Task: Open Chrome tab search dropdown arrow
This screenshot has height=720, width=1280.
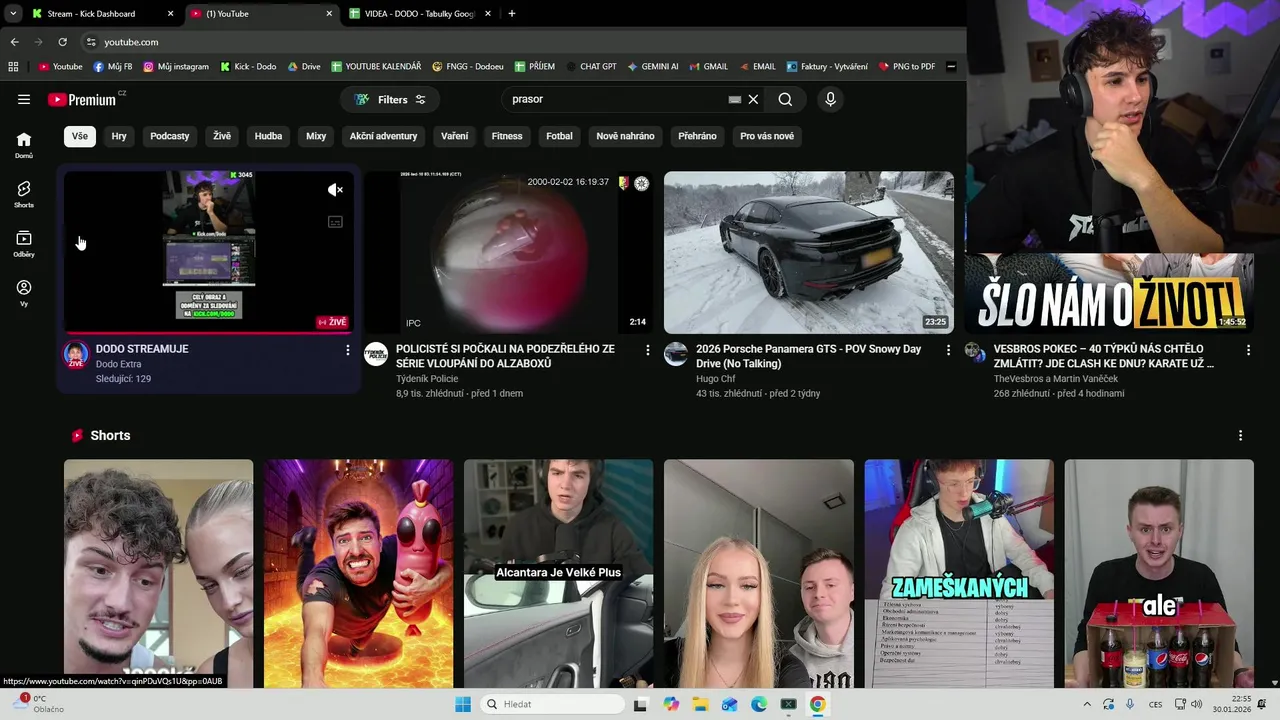Action: (12, 14)
